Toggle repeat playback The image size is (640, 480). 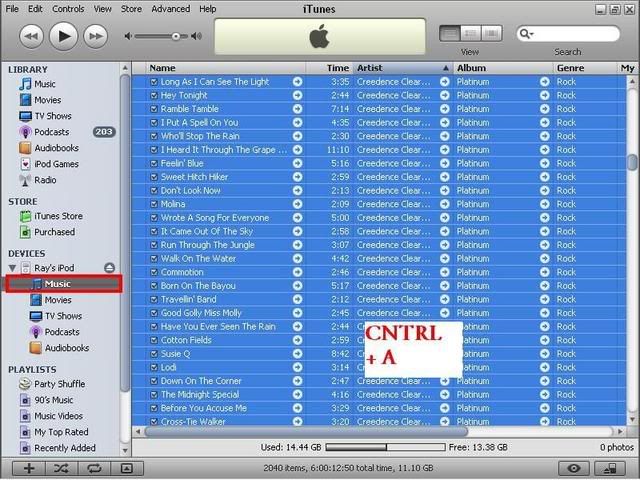[x=94, y=469]
